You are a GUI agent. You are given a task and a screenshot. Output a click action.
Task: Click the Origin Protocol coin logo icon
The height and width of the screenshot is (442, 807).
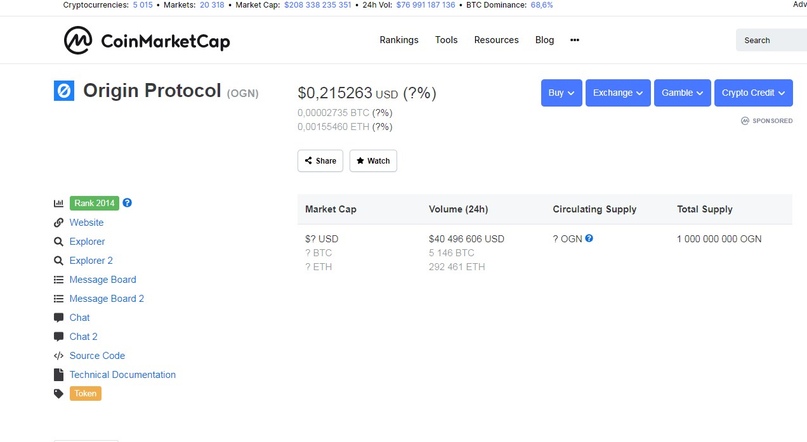[x=64, y=91]
